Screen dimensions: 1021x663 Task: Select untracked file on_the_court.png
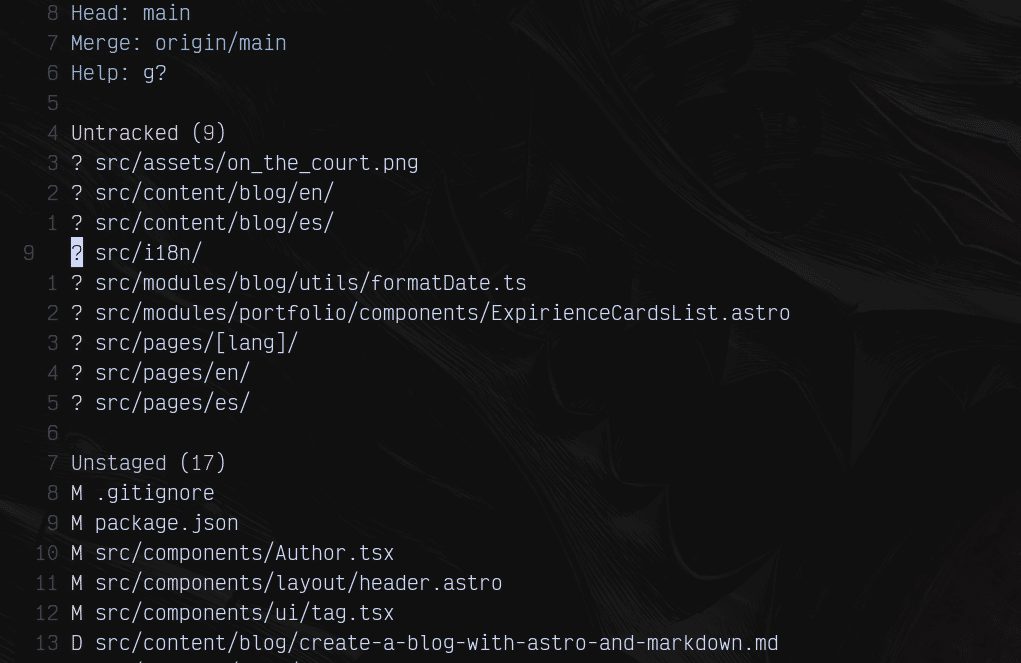pyautogui.click(x=256, y=163)
